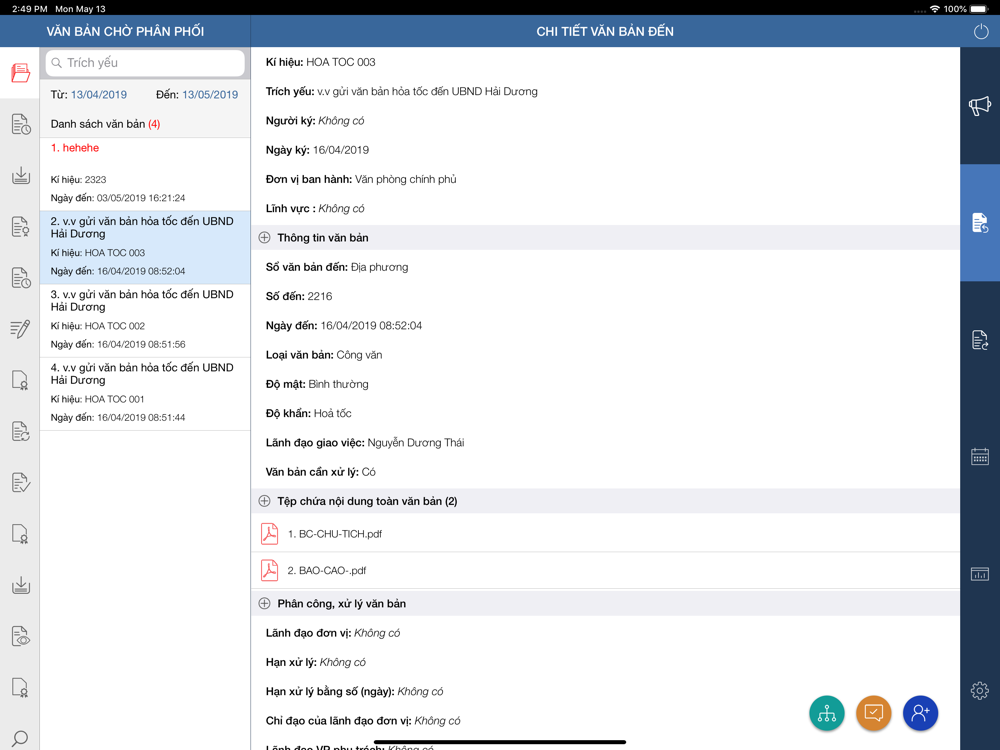This screenshot has height=750, width=1000.
Task: Open the calendar icon in right sidebar
Action: [x=980, y=456]
